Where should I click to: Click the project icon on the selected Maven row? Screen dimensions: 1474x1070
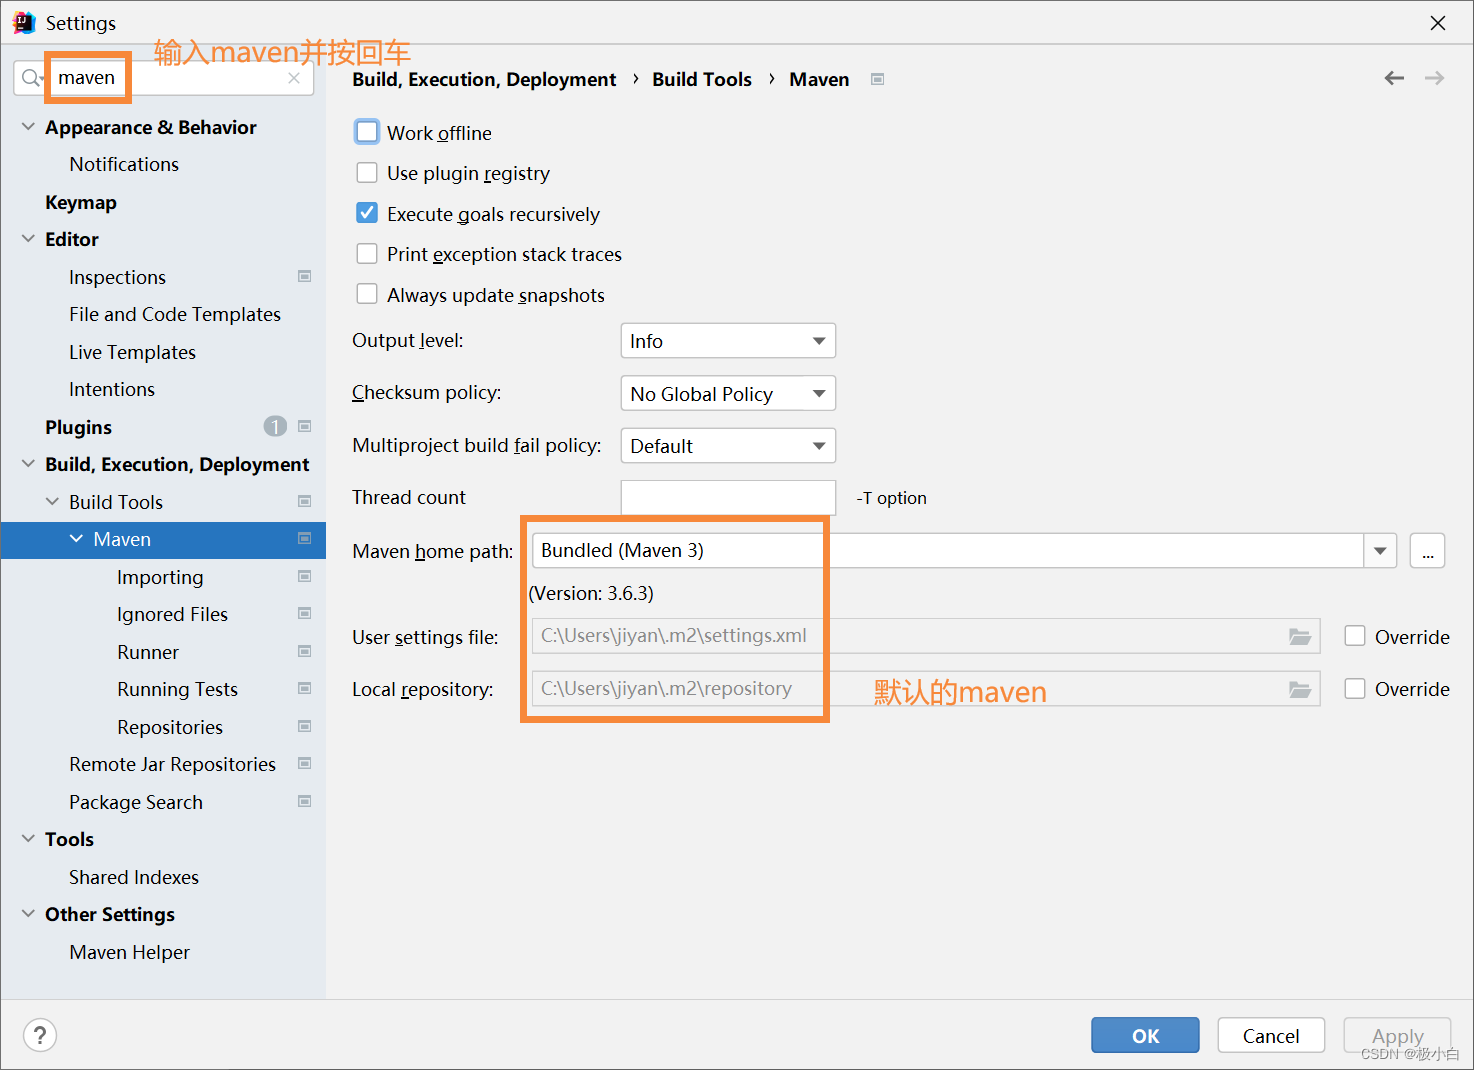tap(304, 538)
